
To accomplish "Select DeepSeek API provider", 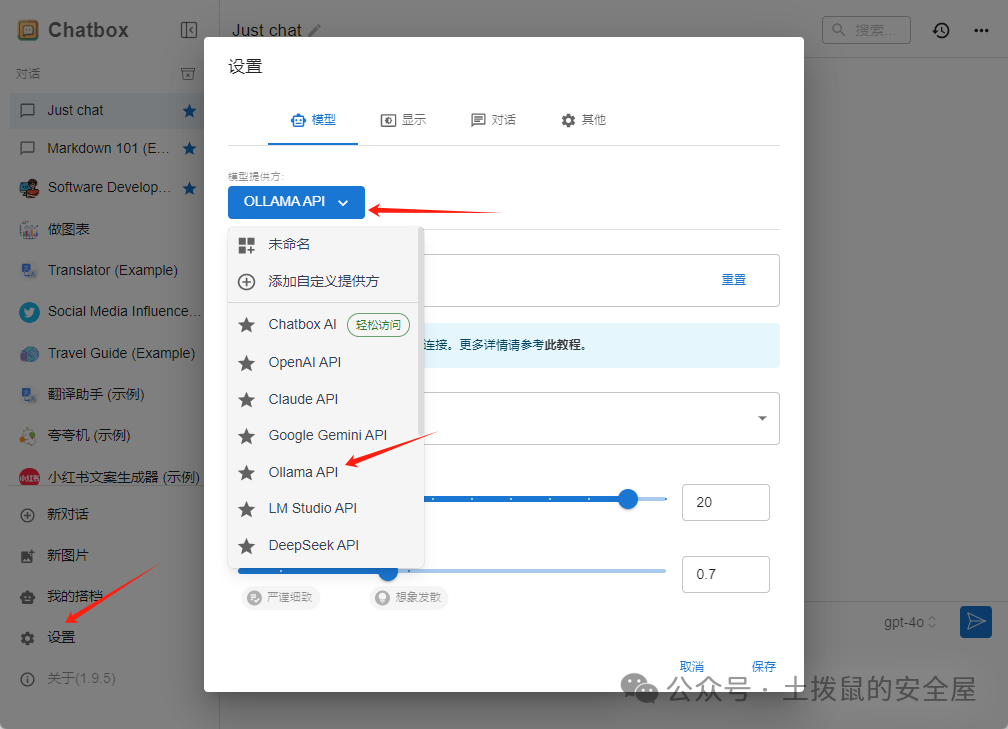I will point(323,545).
